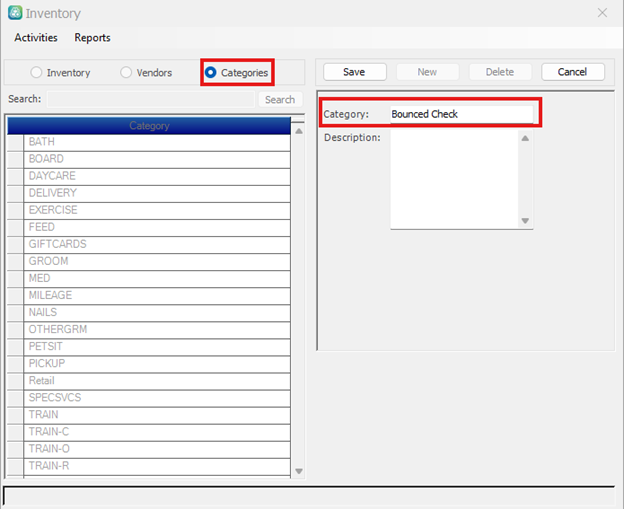Click the Category column header
Screen dimensions: 624x509
coord(149,126)
